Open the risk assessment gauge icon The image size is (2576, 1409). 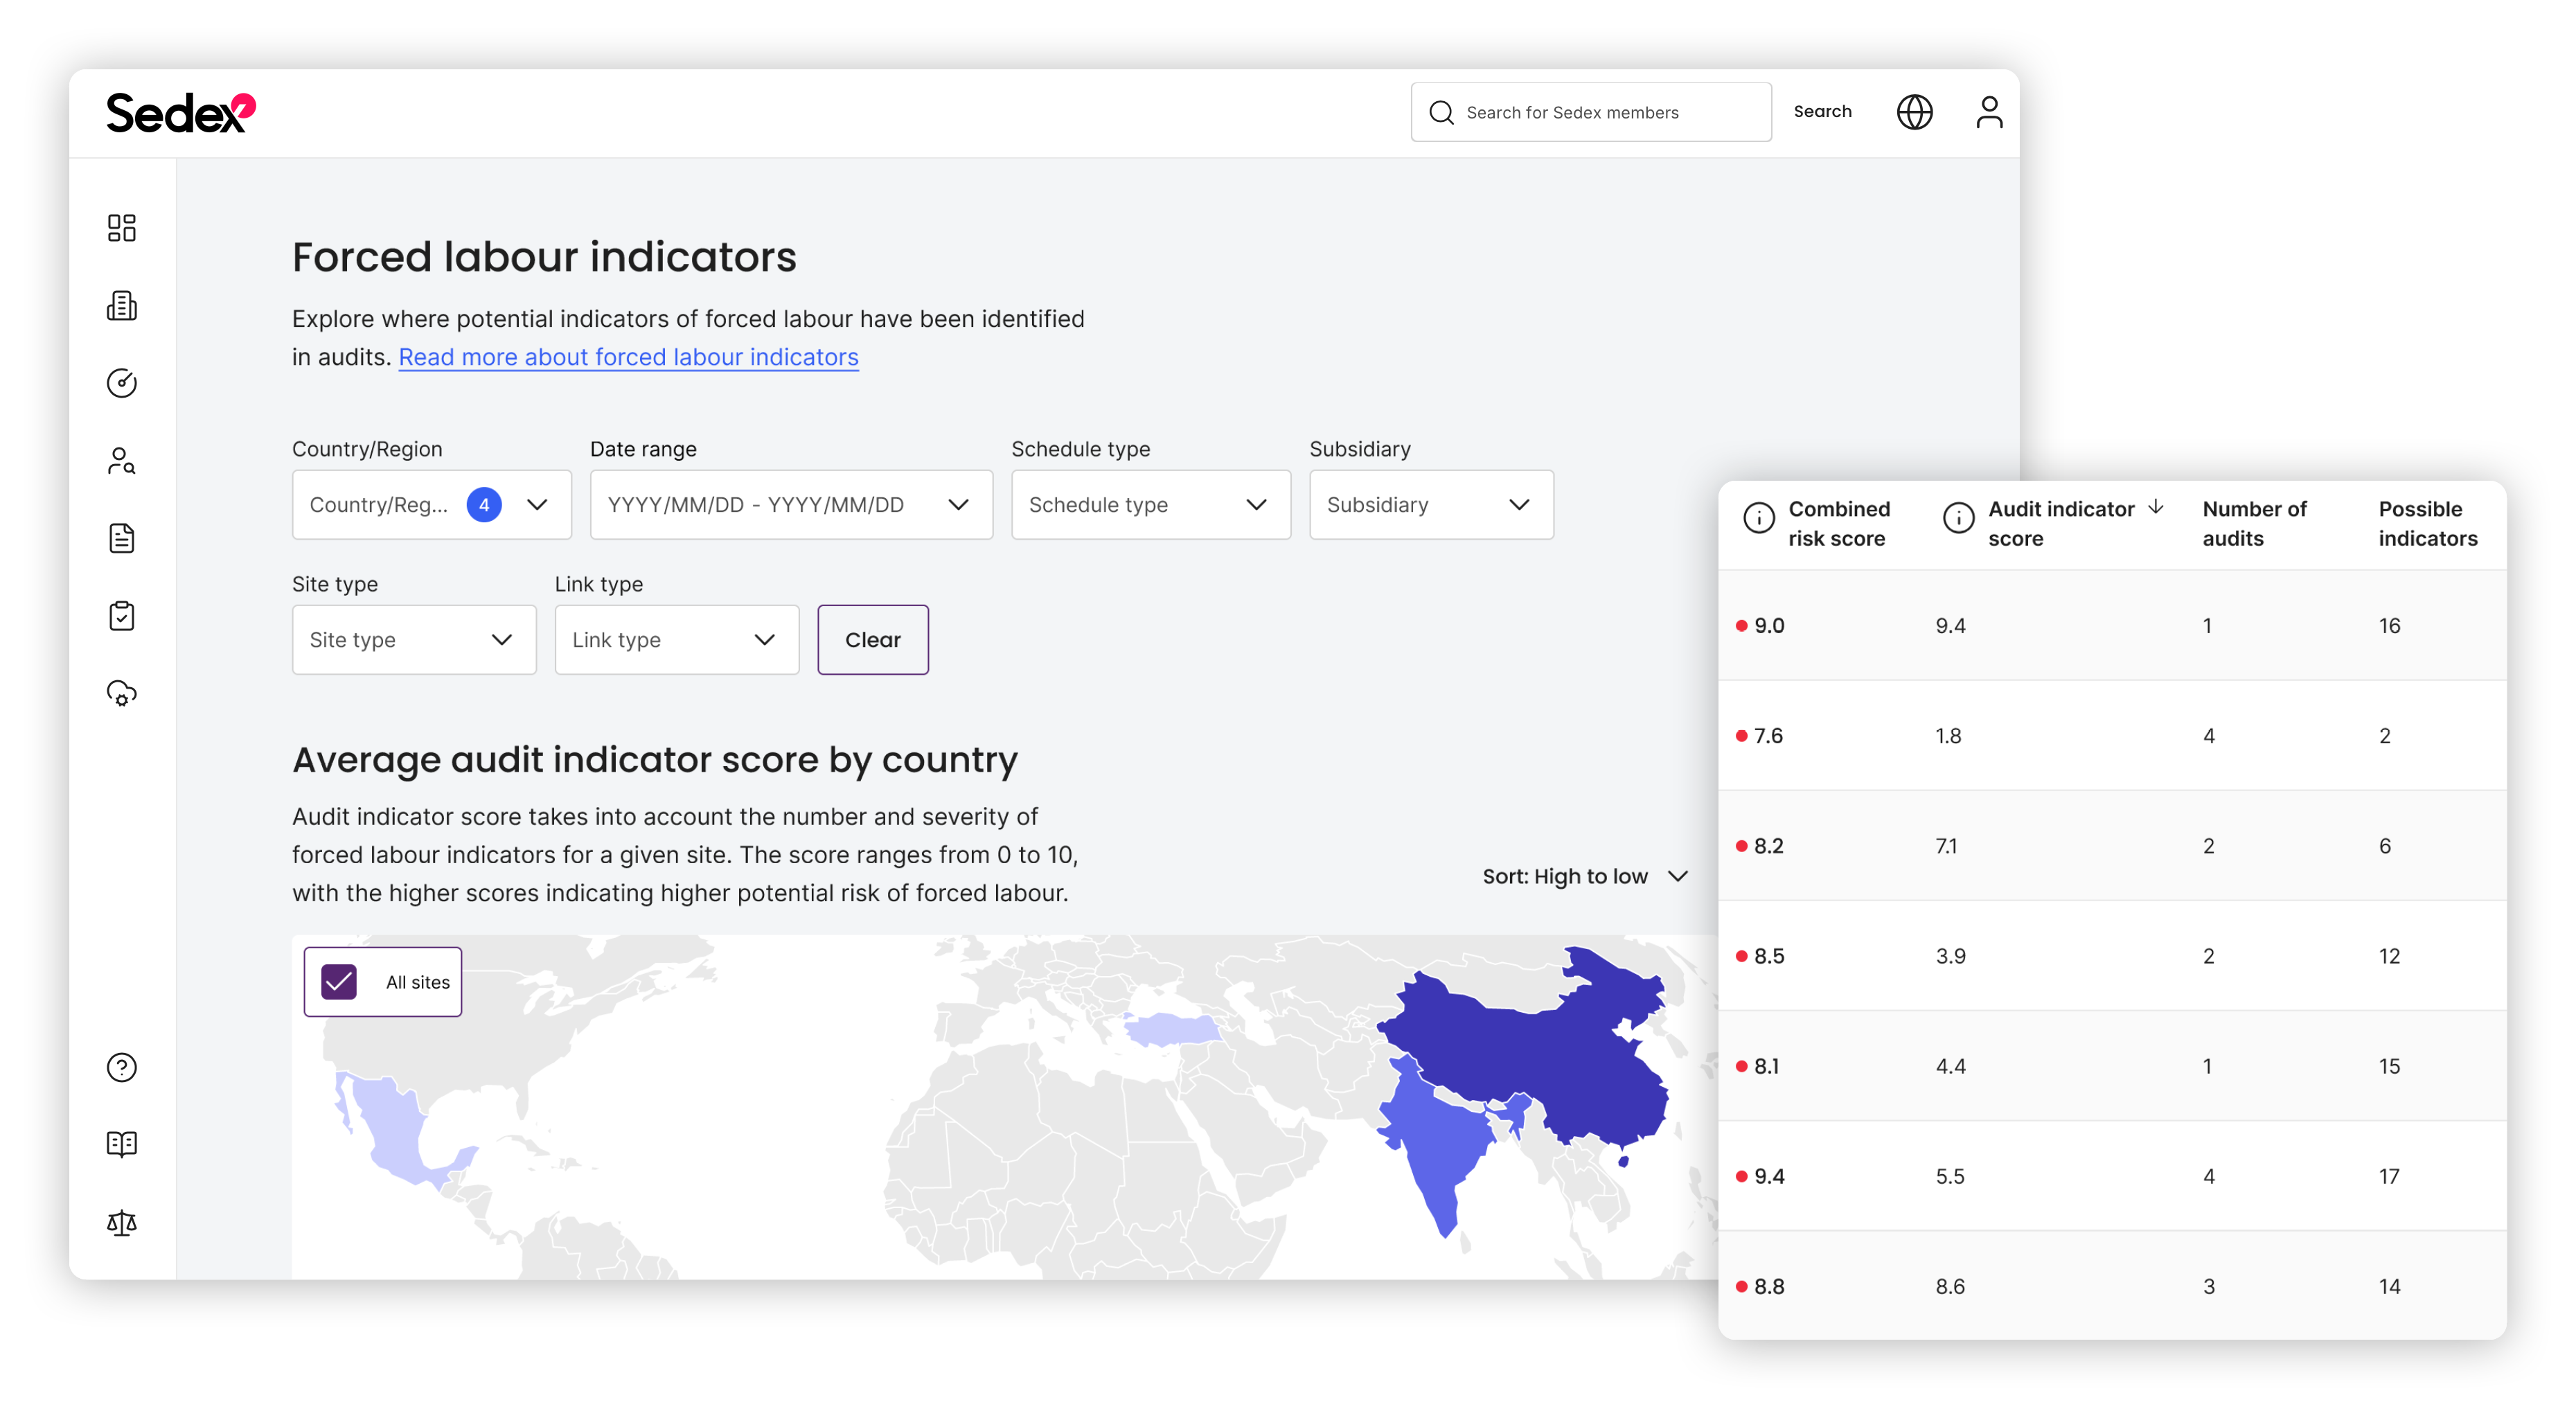click(x=122, y=383)
